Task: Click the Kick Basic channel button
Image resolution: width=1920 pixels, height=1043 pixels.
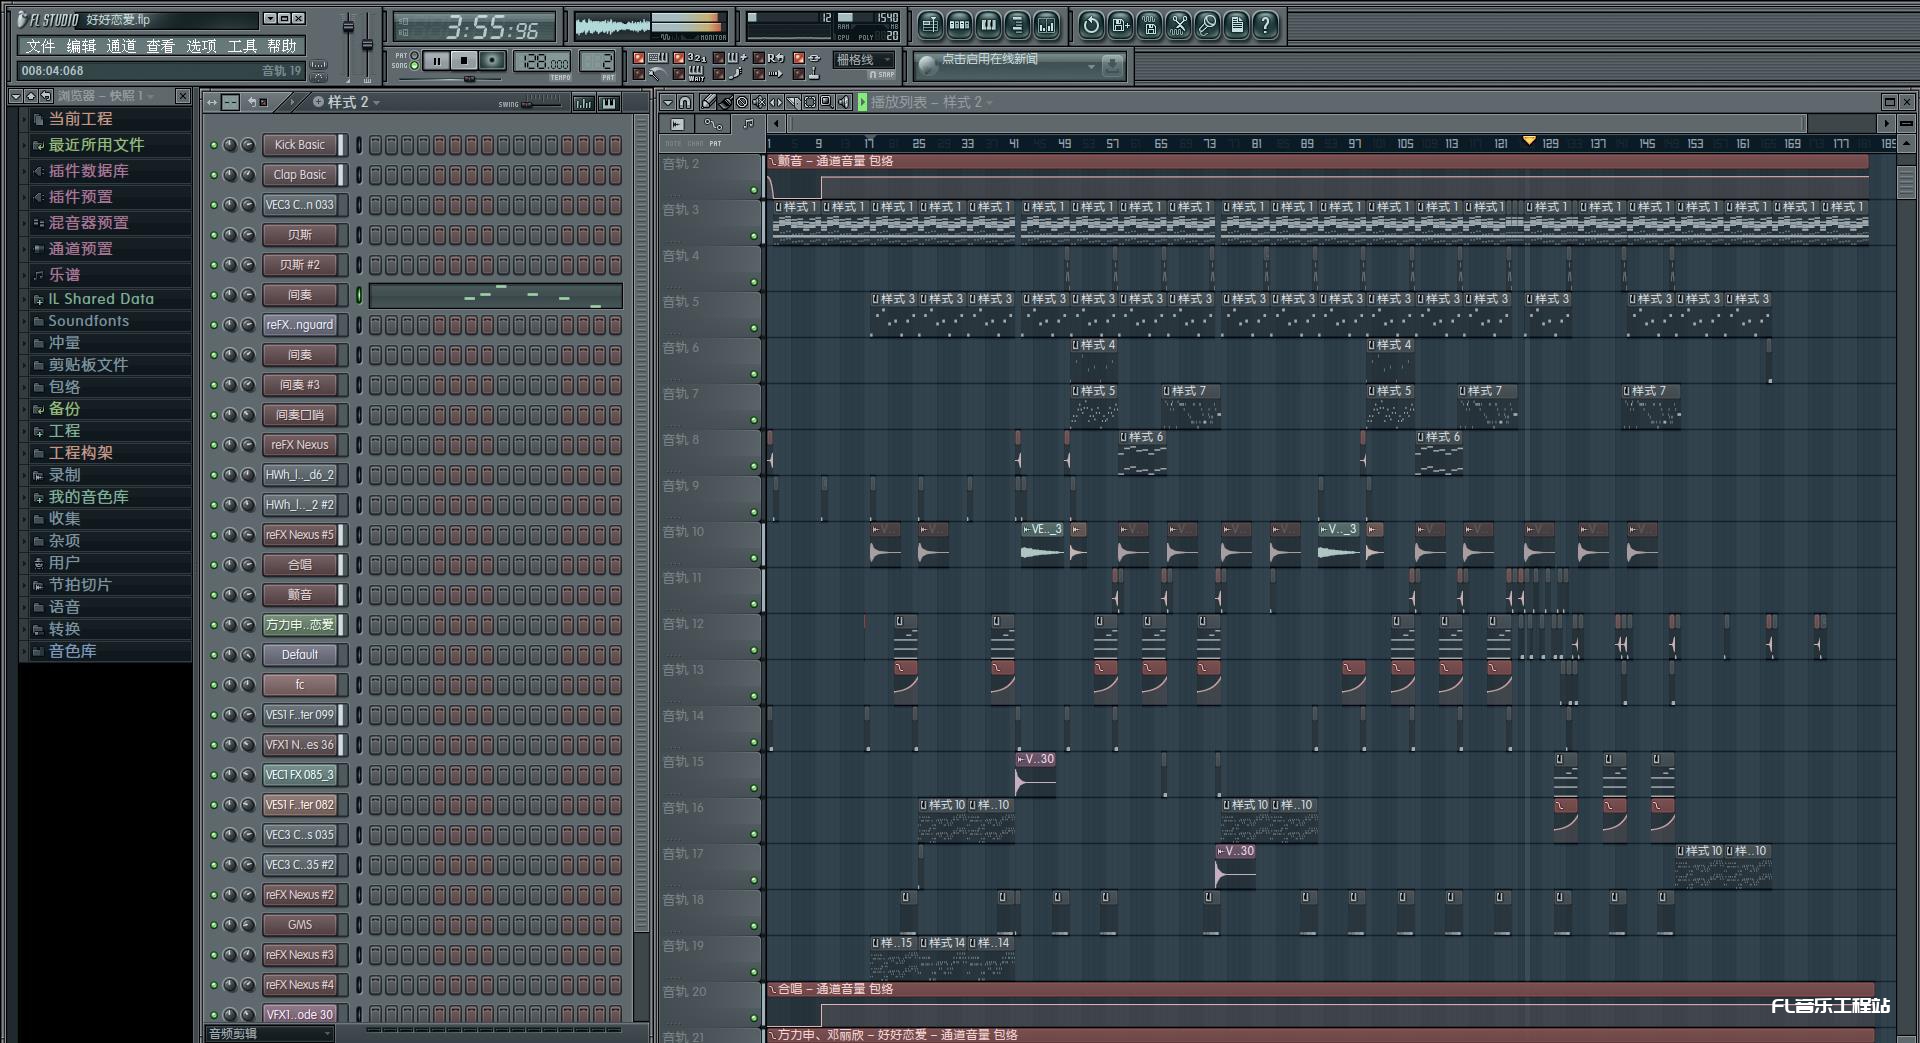Action: point(300,145)
